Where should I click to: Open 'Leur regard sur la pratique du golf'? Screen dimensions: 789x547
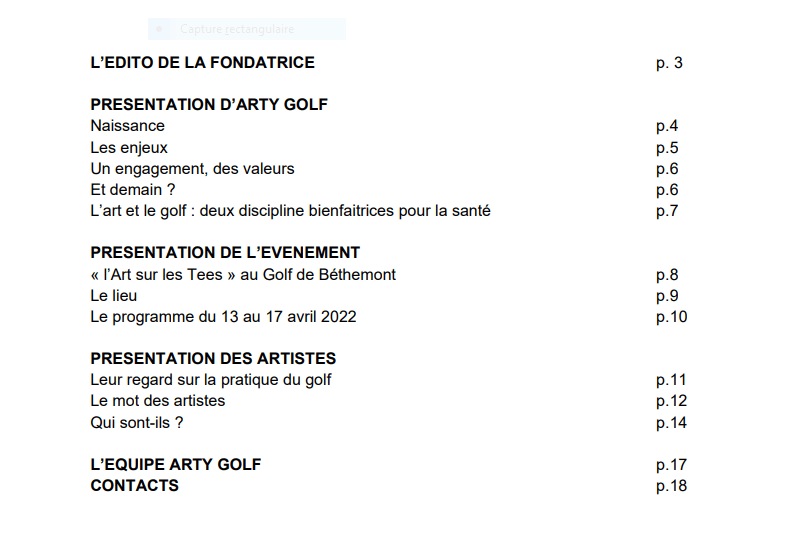tap(211, 380)
